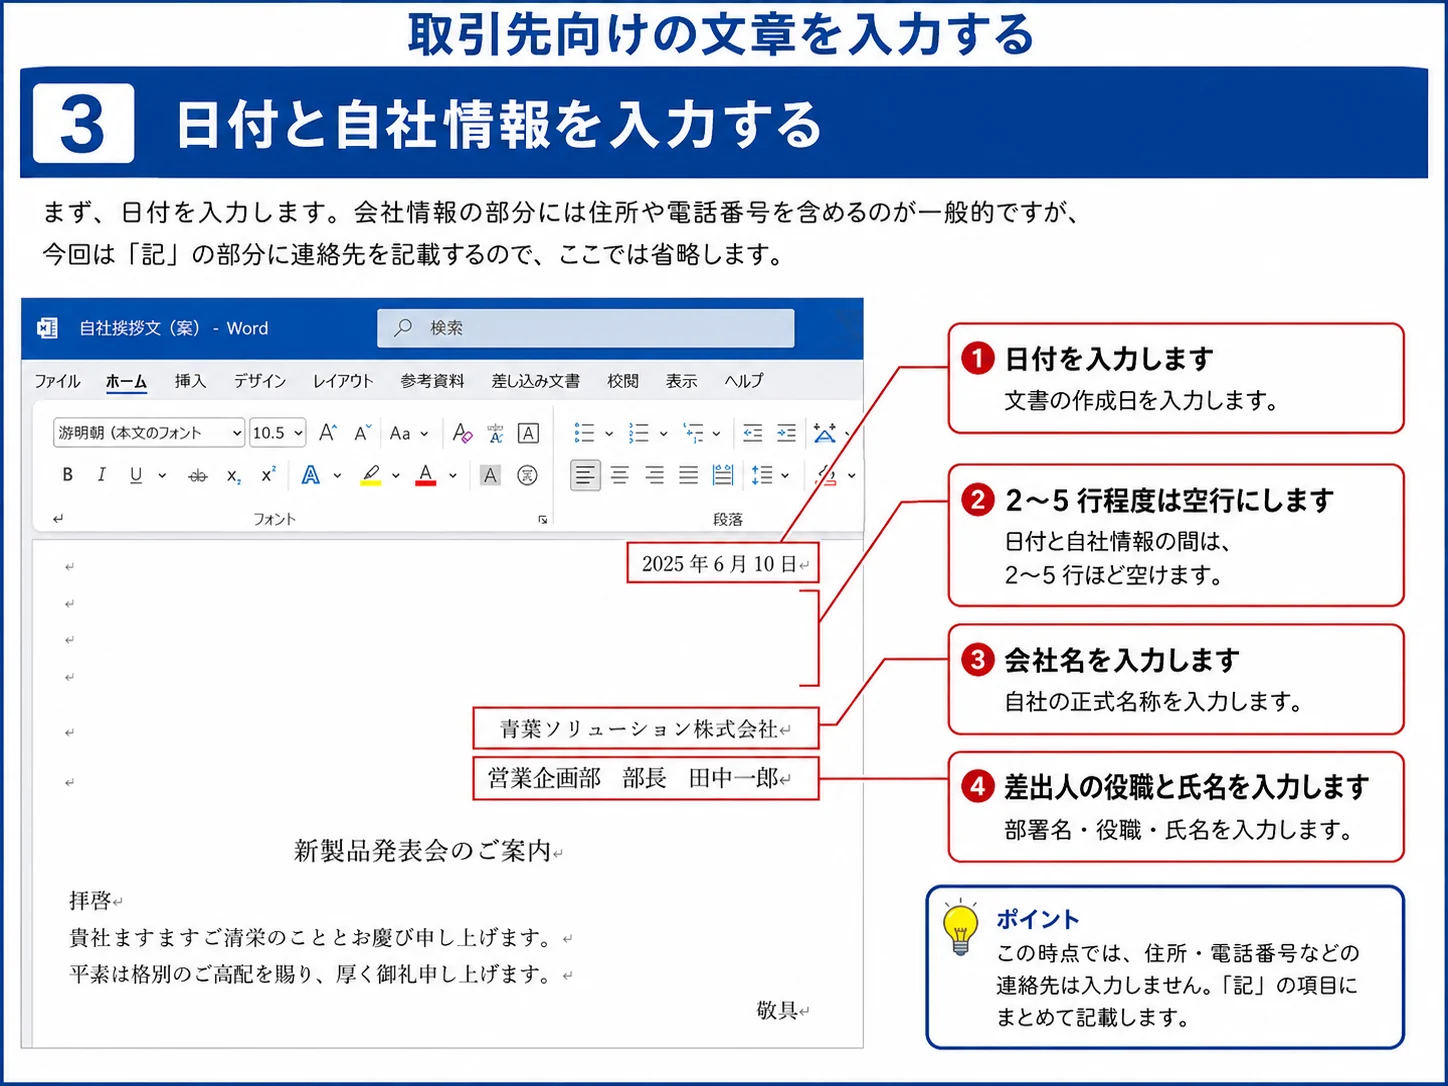The image size is (1448, 1086).
Task: Apply Text Effects blue A icon
Action: coord(311,475)
